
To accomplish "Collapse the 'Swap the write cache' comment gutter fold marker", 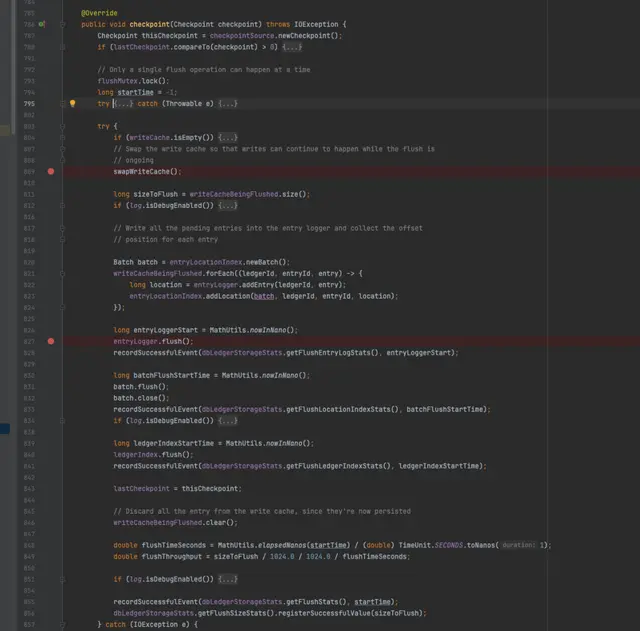I will [62, 149].
